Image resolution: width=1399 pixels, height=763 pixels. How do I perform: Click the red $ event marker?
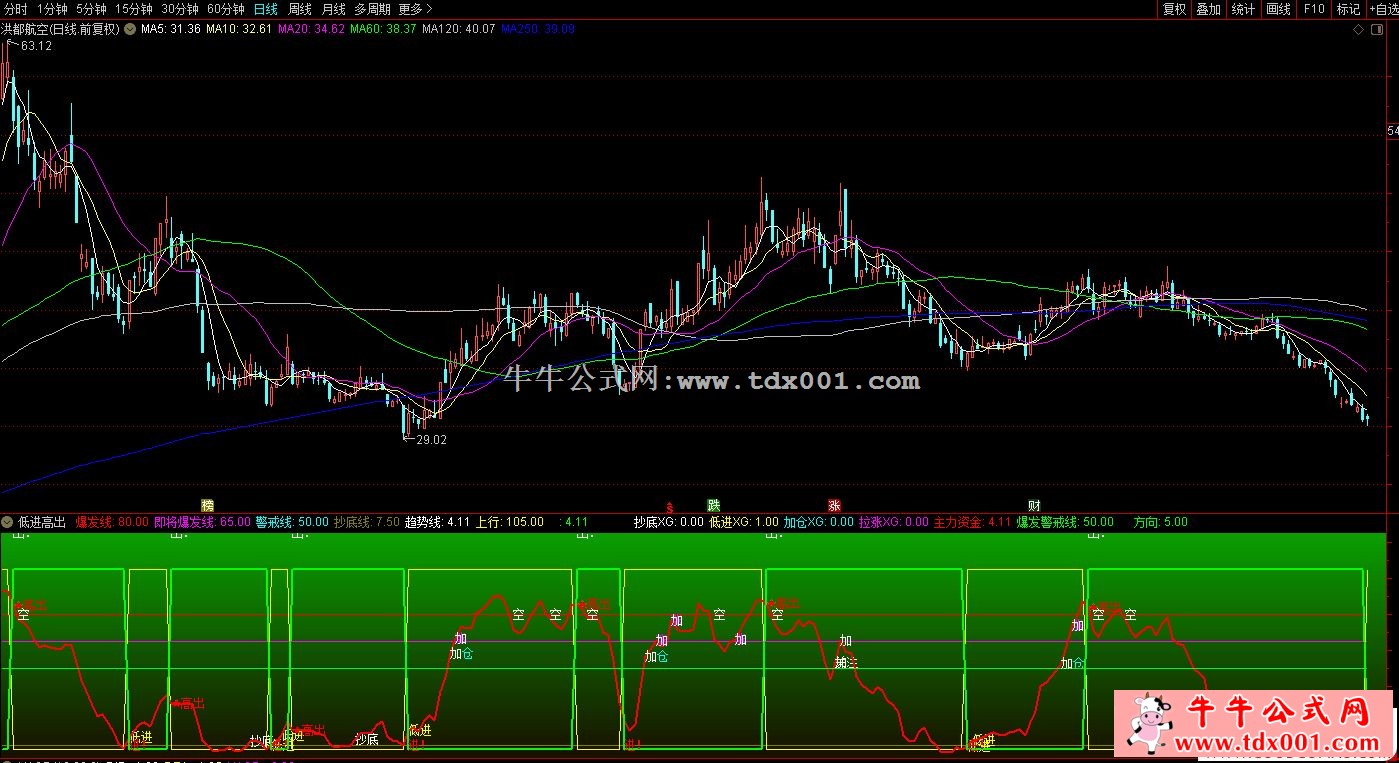671,507
